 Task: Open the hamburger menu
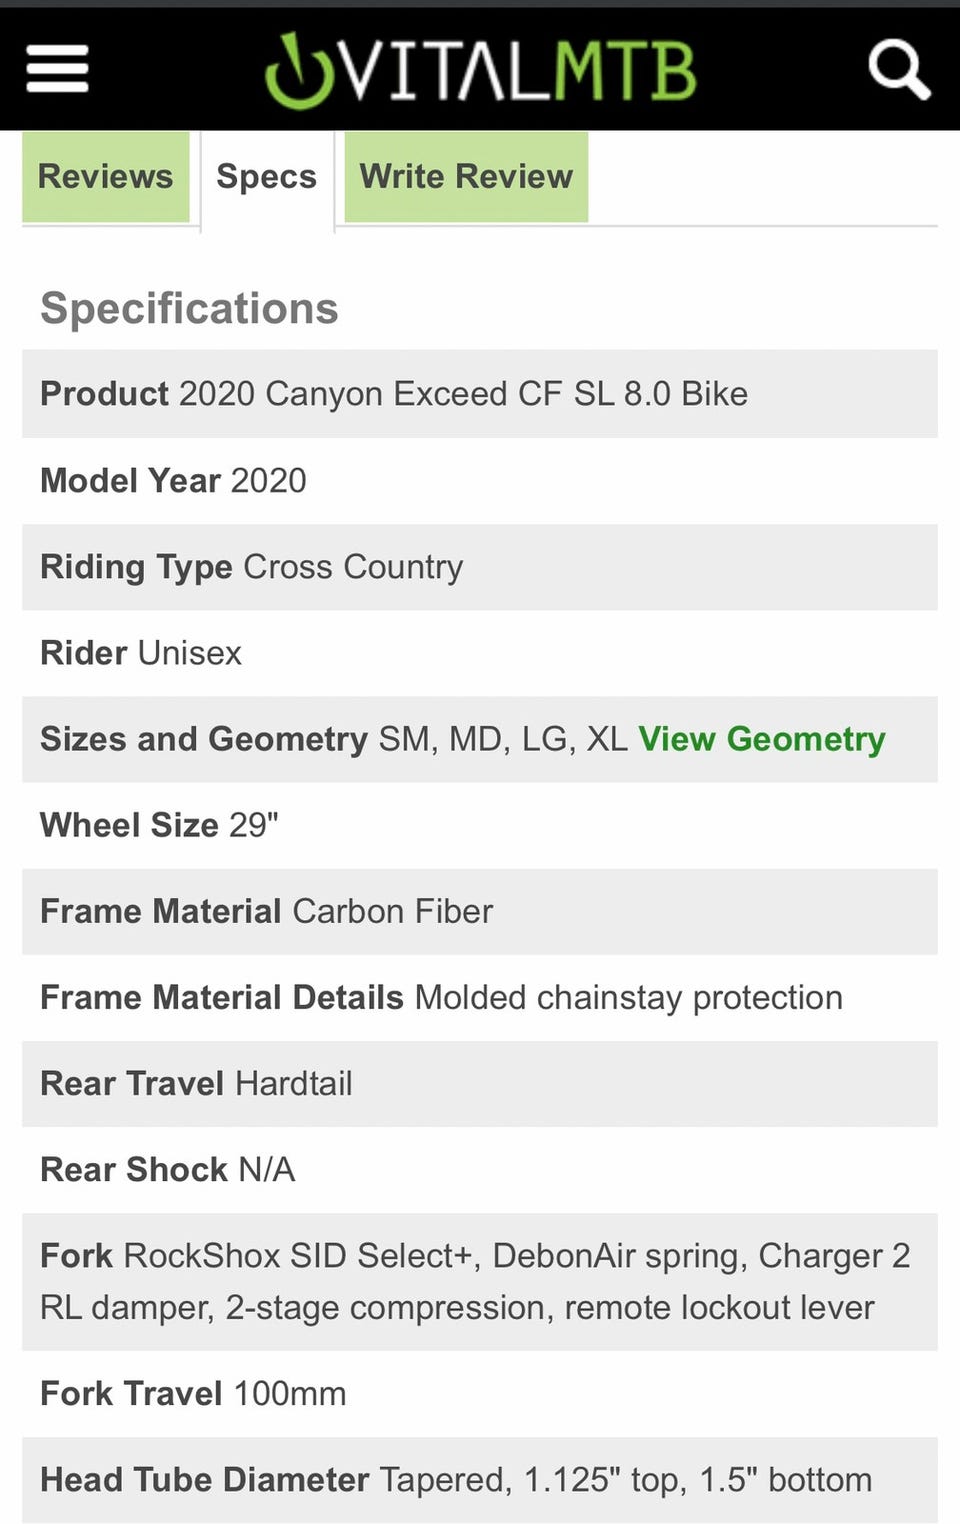(57, 69)
